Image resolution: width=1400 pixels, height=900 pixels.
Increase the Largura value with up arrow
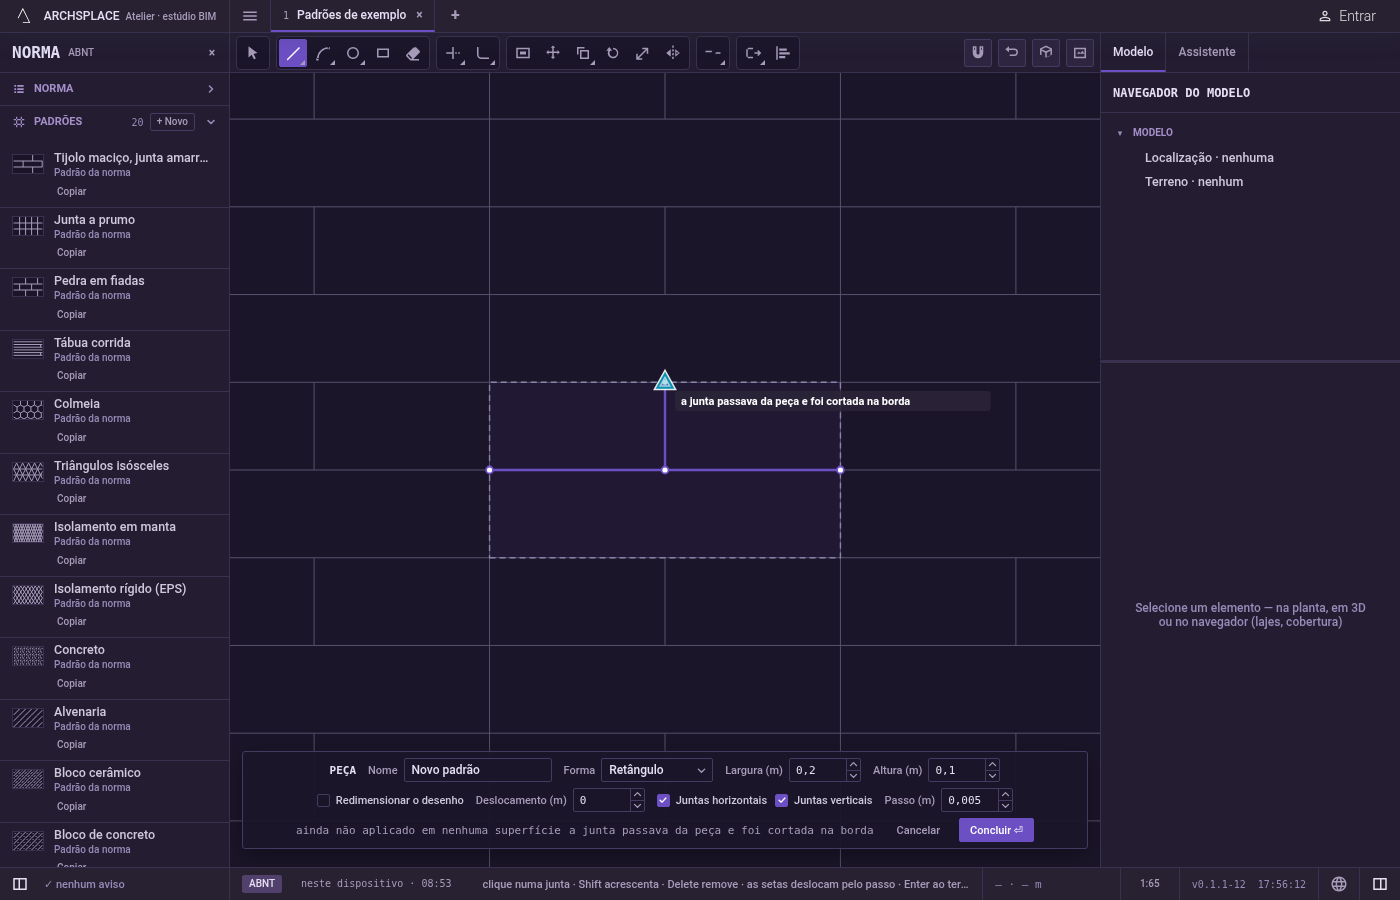pos(853,765)
